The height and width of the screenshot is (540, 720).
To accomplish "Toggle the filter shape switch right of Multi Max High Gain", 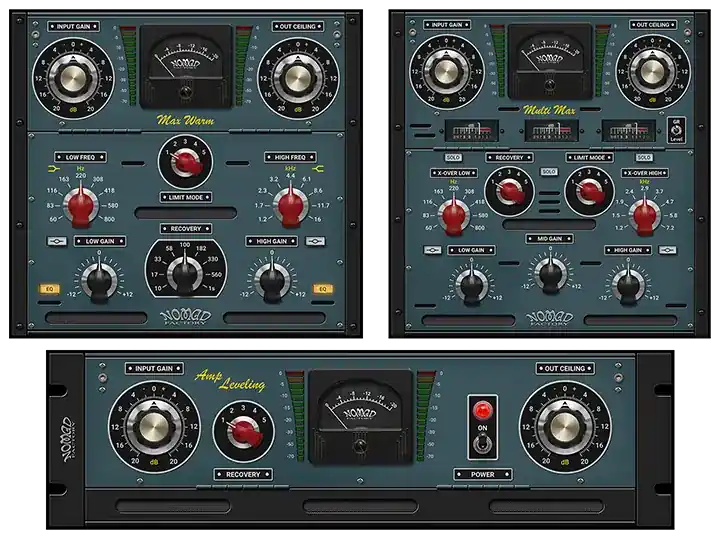I will pos(668,250).
